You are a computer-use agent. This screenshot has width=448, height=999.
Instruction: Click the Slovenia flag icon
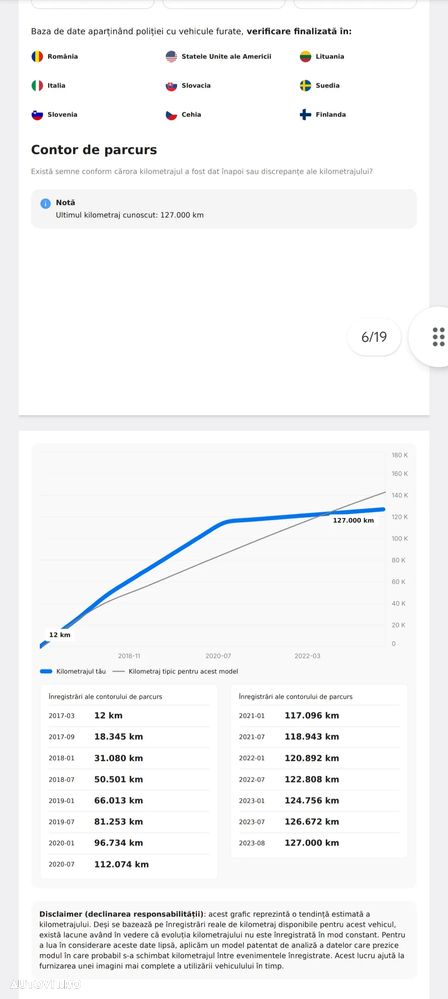coord(37,115)
